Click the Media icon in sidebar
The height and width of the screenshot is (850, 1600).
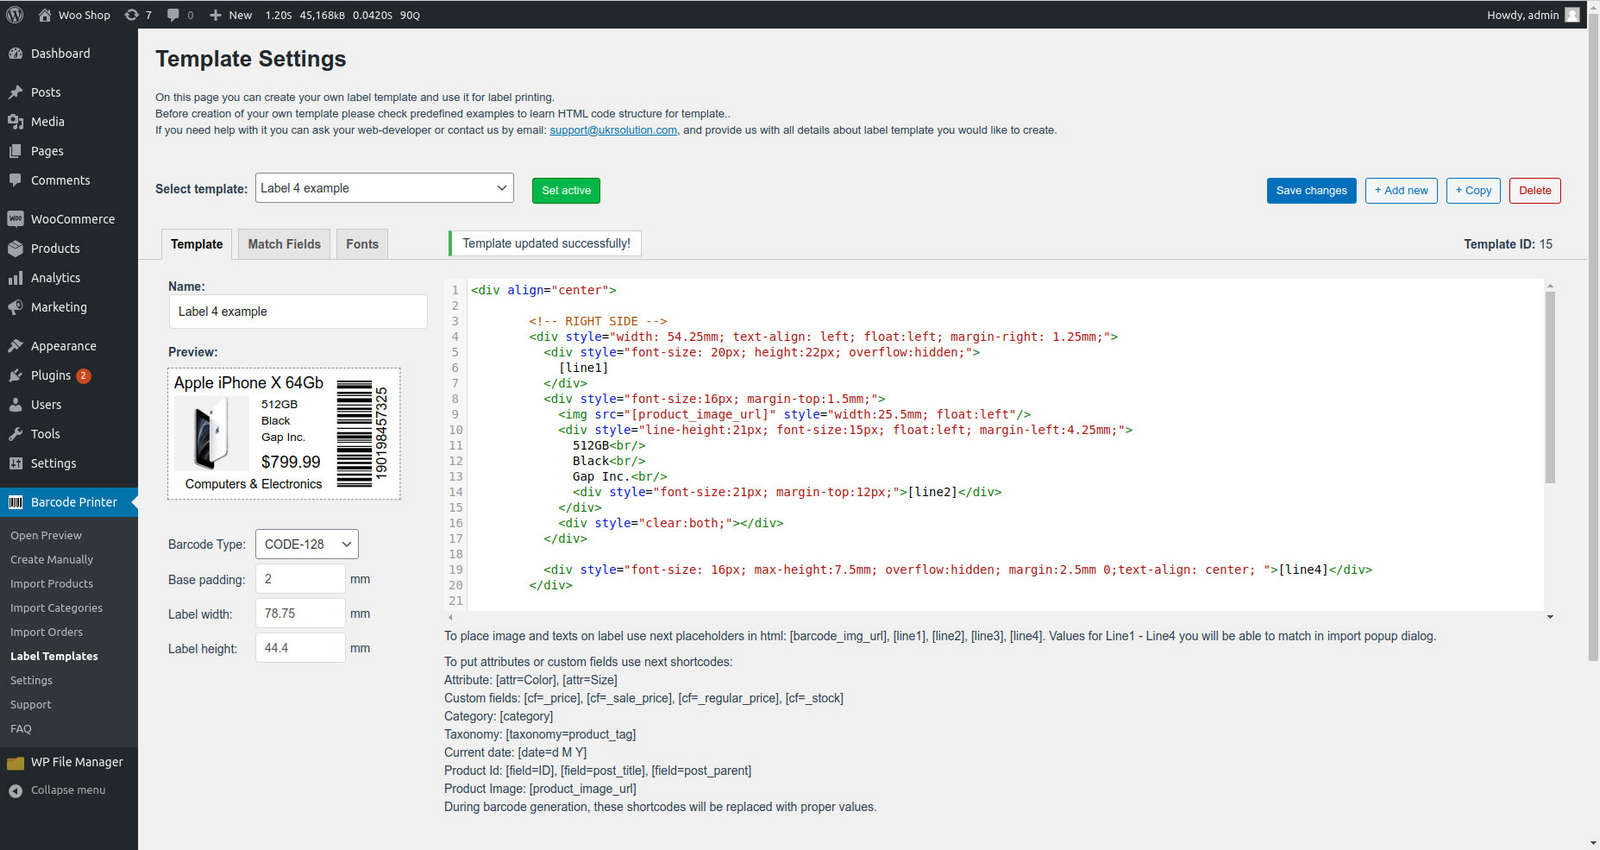pos(15,122)
